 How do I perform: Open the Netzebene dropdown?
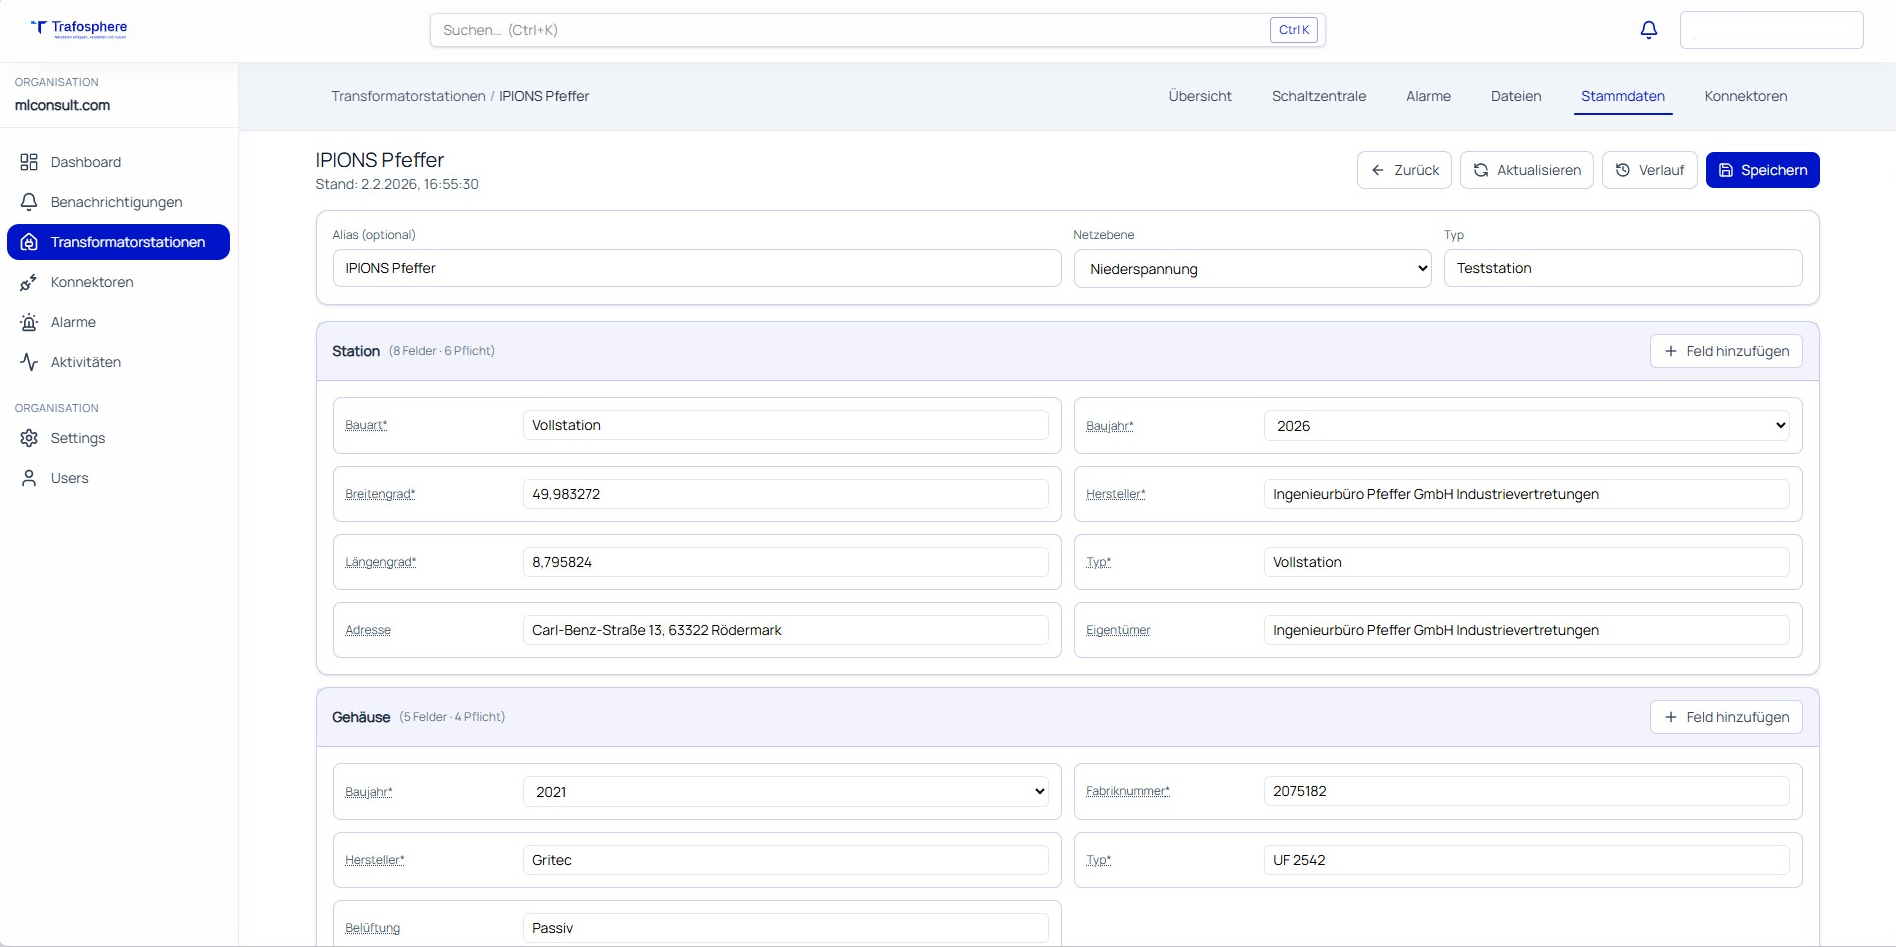[1251, 268]
